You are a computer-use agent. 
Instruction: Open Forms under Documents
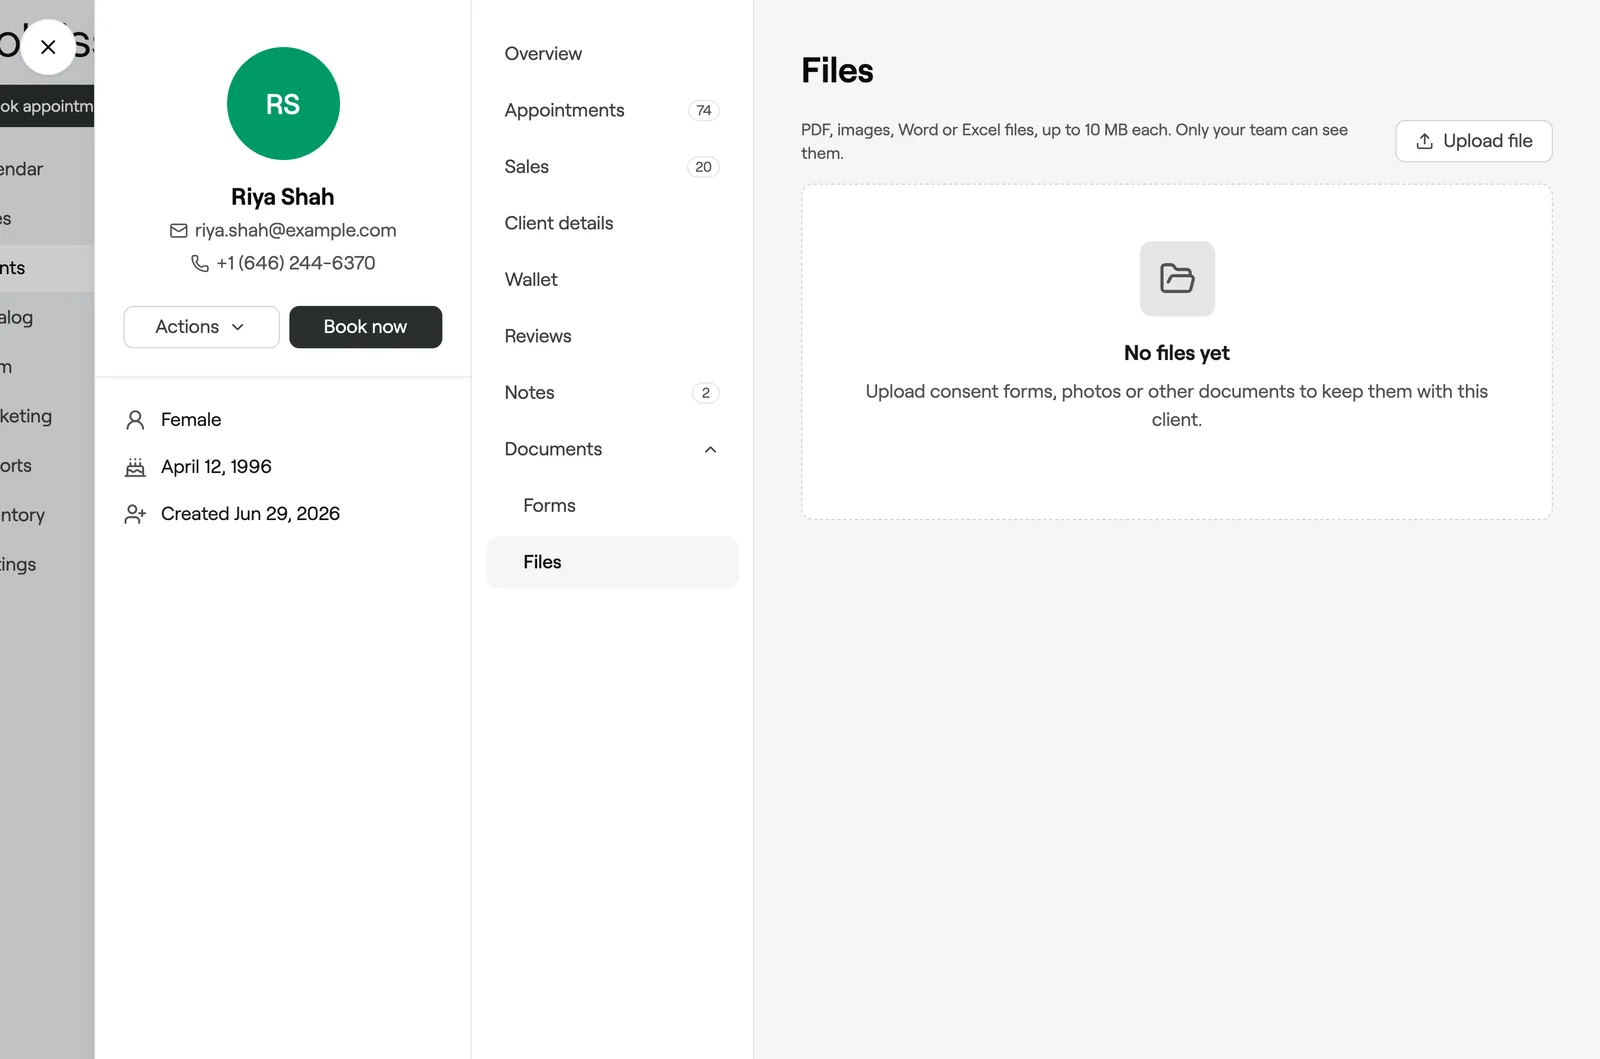(612, 506)
